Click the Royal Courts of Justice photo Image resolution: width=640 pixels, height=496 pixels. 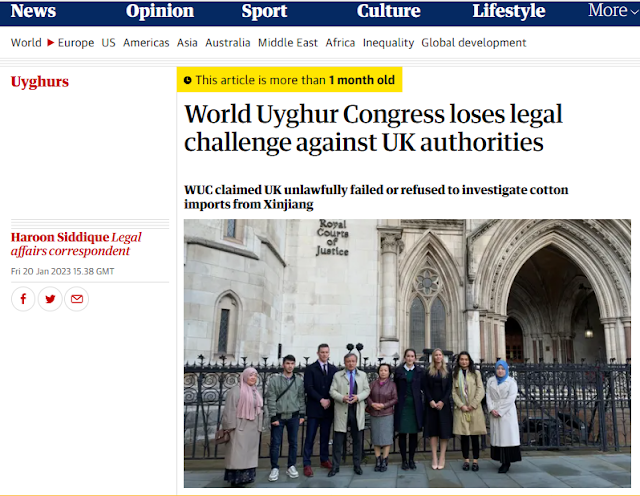pos(407,353)
